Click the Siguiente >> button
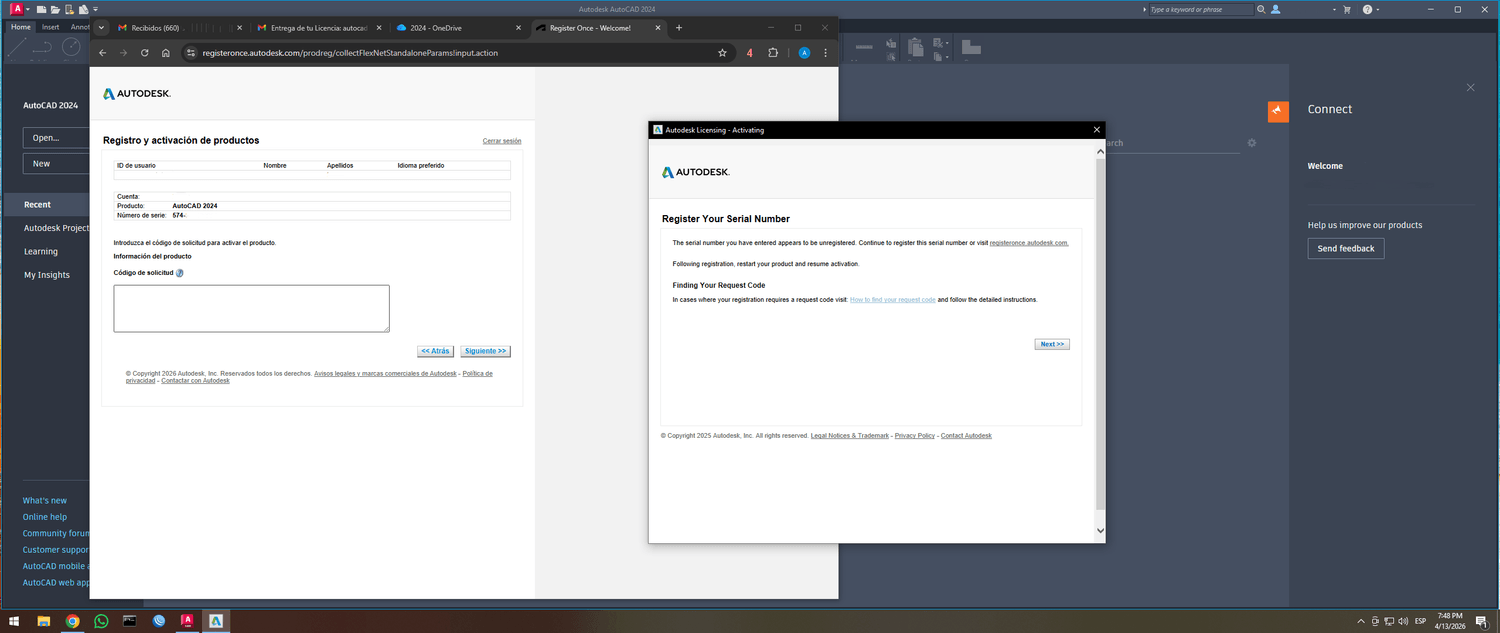This screenshot has height=633, width=1500. coord(485,351)
